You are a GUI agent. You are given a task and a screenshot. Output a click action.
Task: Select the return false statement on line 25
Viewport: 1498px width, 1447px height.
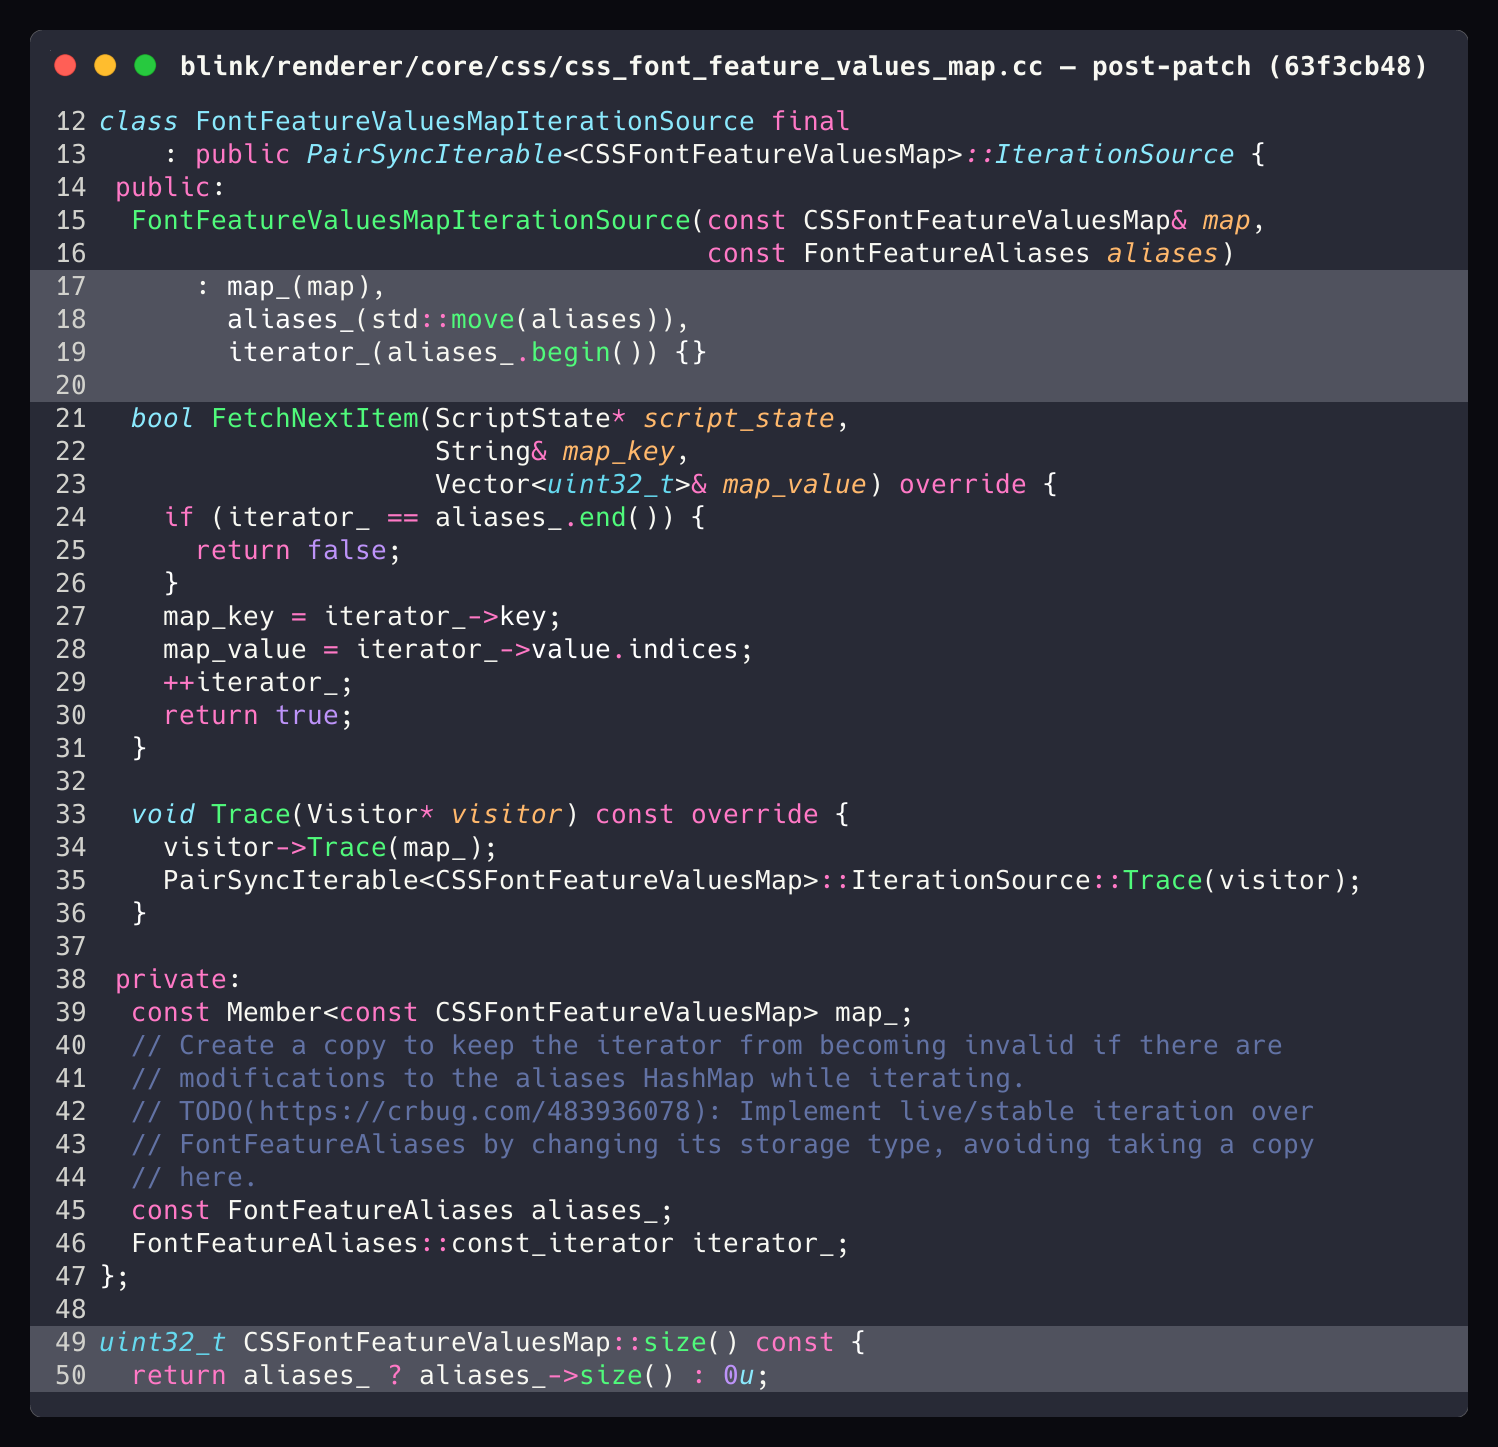pyautogui.click(x=296, y=550)
